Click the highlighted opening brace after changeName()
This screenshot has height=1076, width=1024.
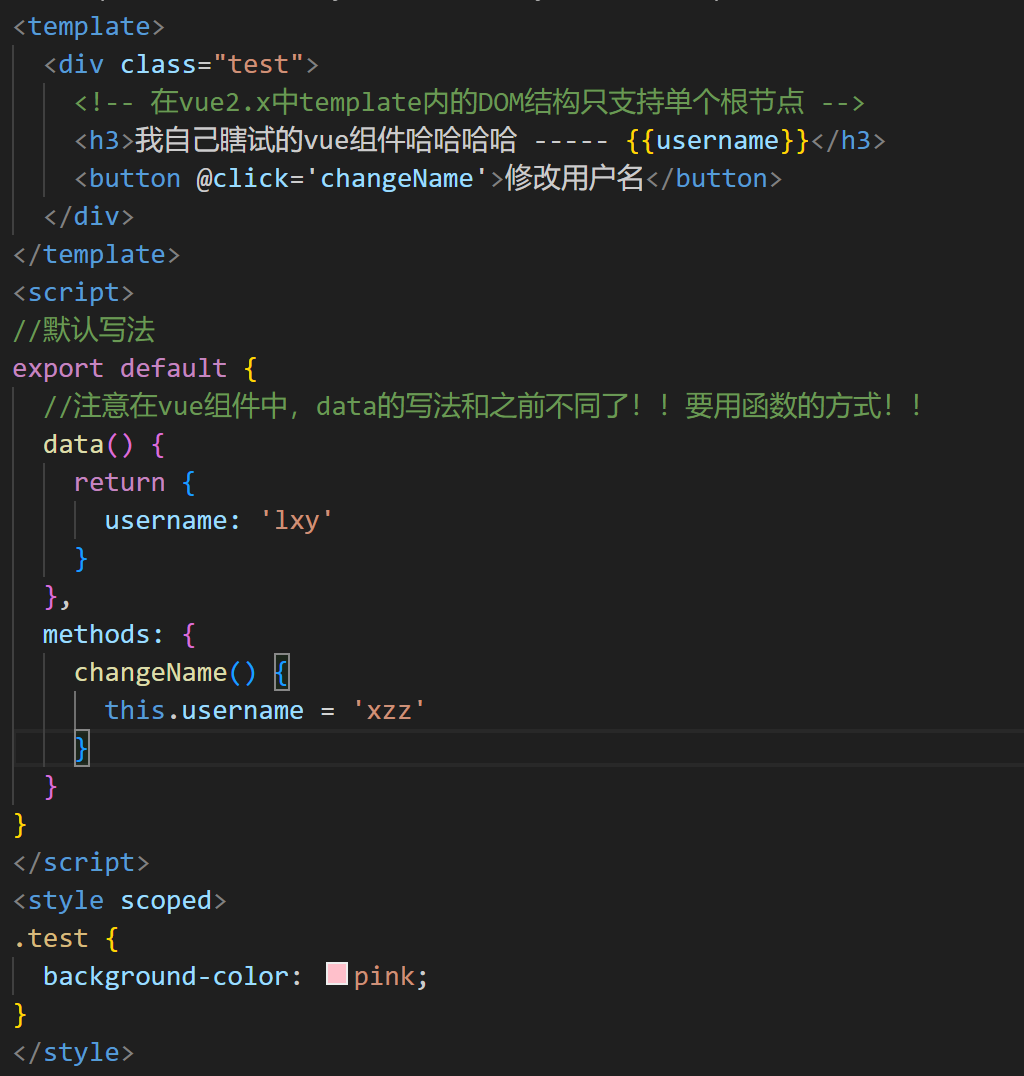[281, 672]
